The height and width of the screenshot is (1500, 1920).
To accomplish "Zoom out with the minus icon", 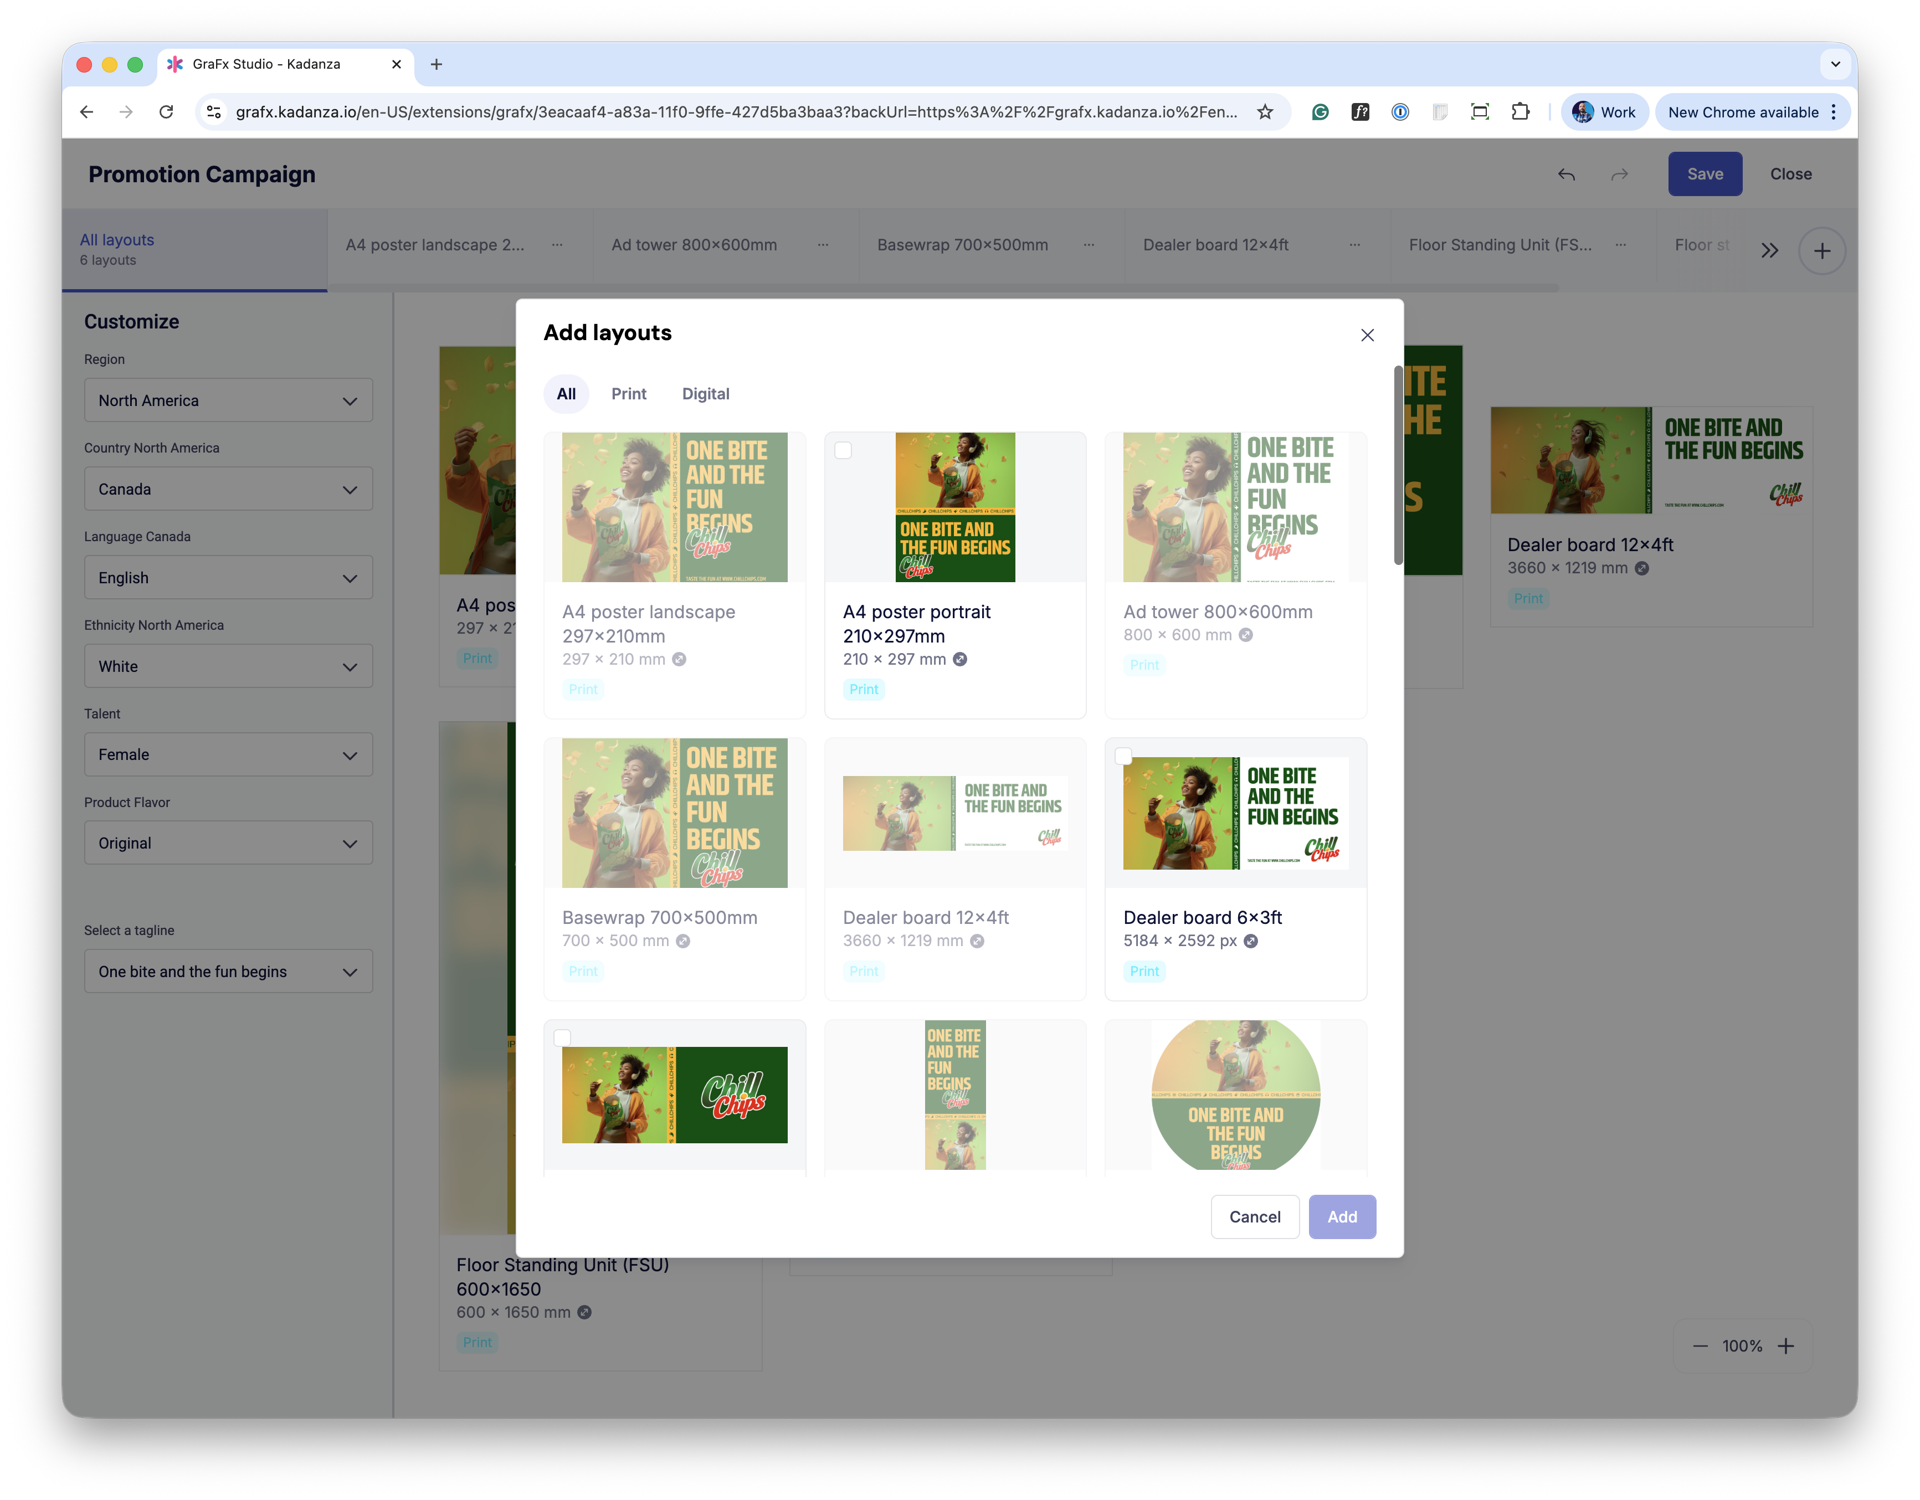I will [1700, 1346].
